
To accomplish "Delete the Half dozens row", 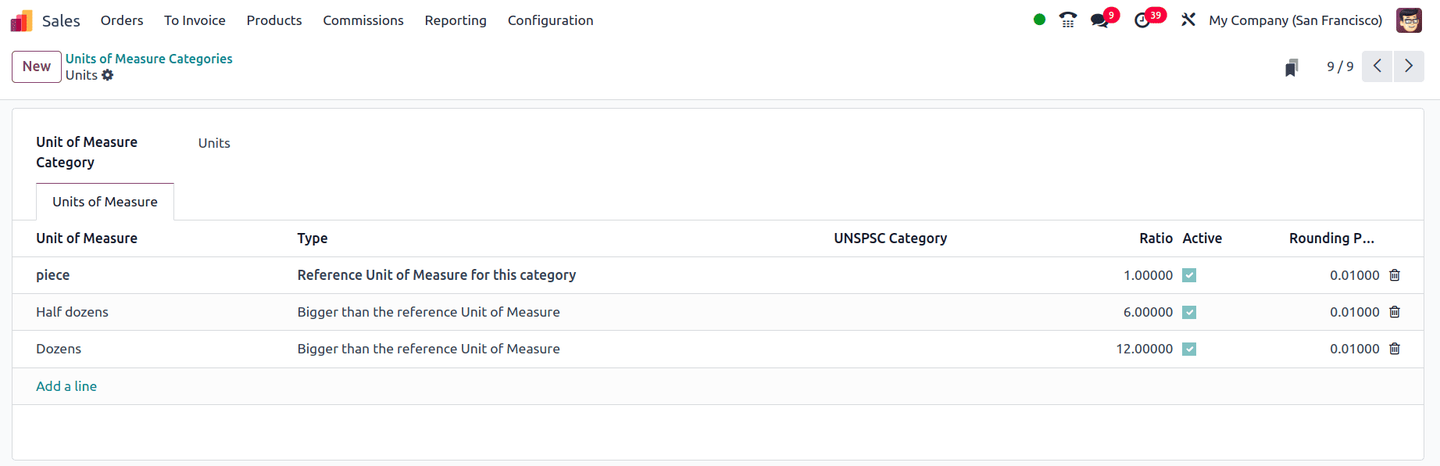I will coord(1395,312).
